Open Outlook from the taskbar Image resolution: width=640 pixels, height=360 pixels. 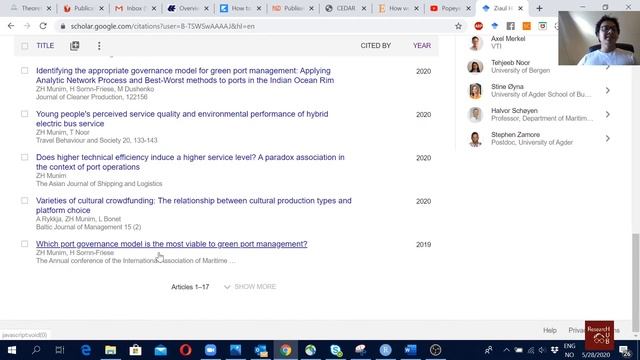pyautogui.click(x=260, y=350)
